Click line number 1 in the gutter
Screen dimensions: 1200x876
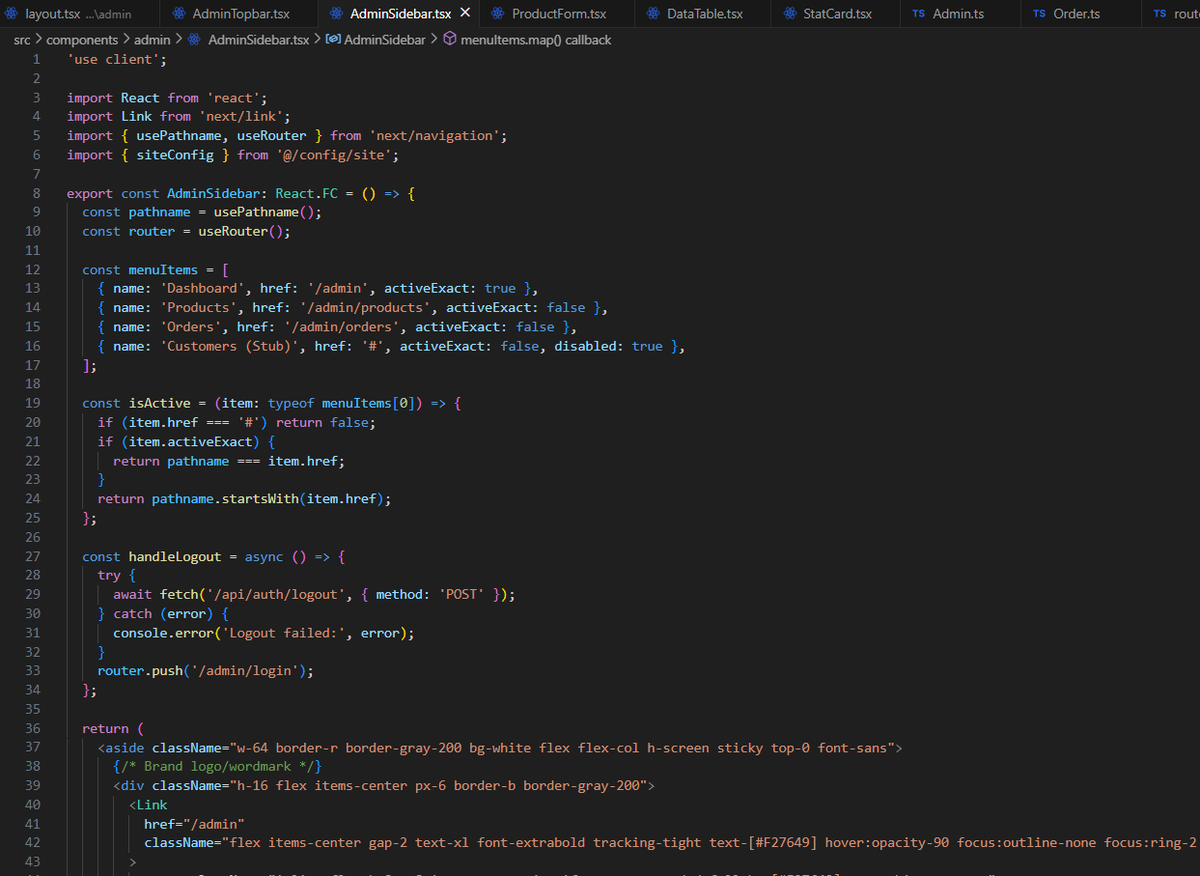coord(37,59)
